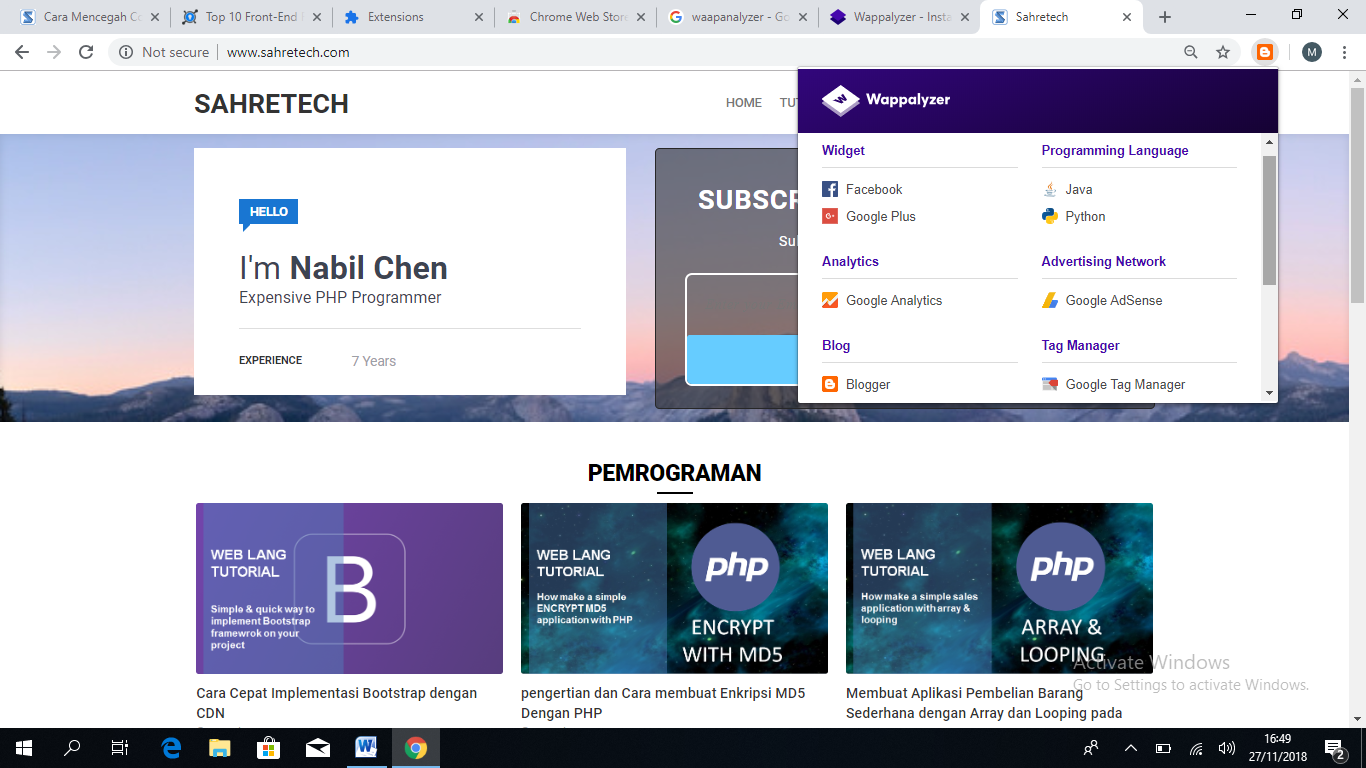Open the Facebook entry in Wappalyzer popup
The height and width of the screenshot is (768, 1366).
coord(874,189)
